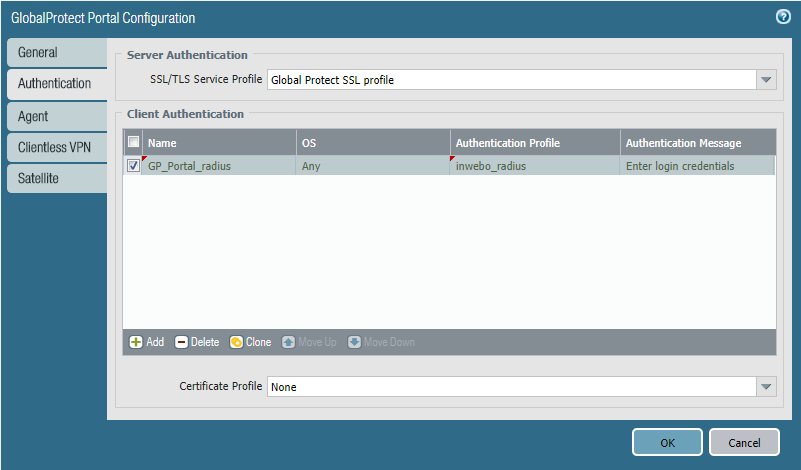Click the Move Down arrow icon
Screen dimensions: 801x470
point(354,342)
